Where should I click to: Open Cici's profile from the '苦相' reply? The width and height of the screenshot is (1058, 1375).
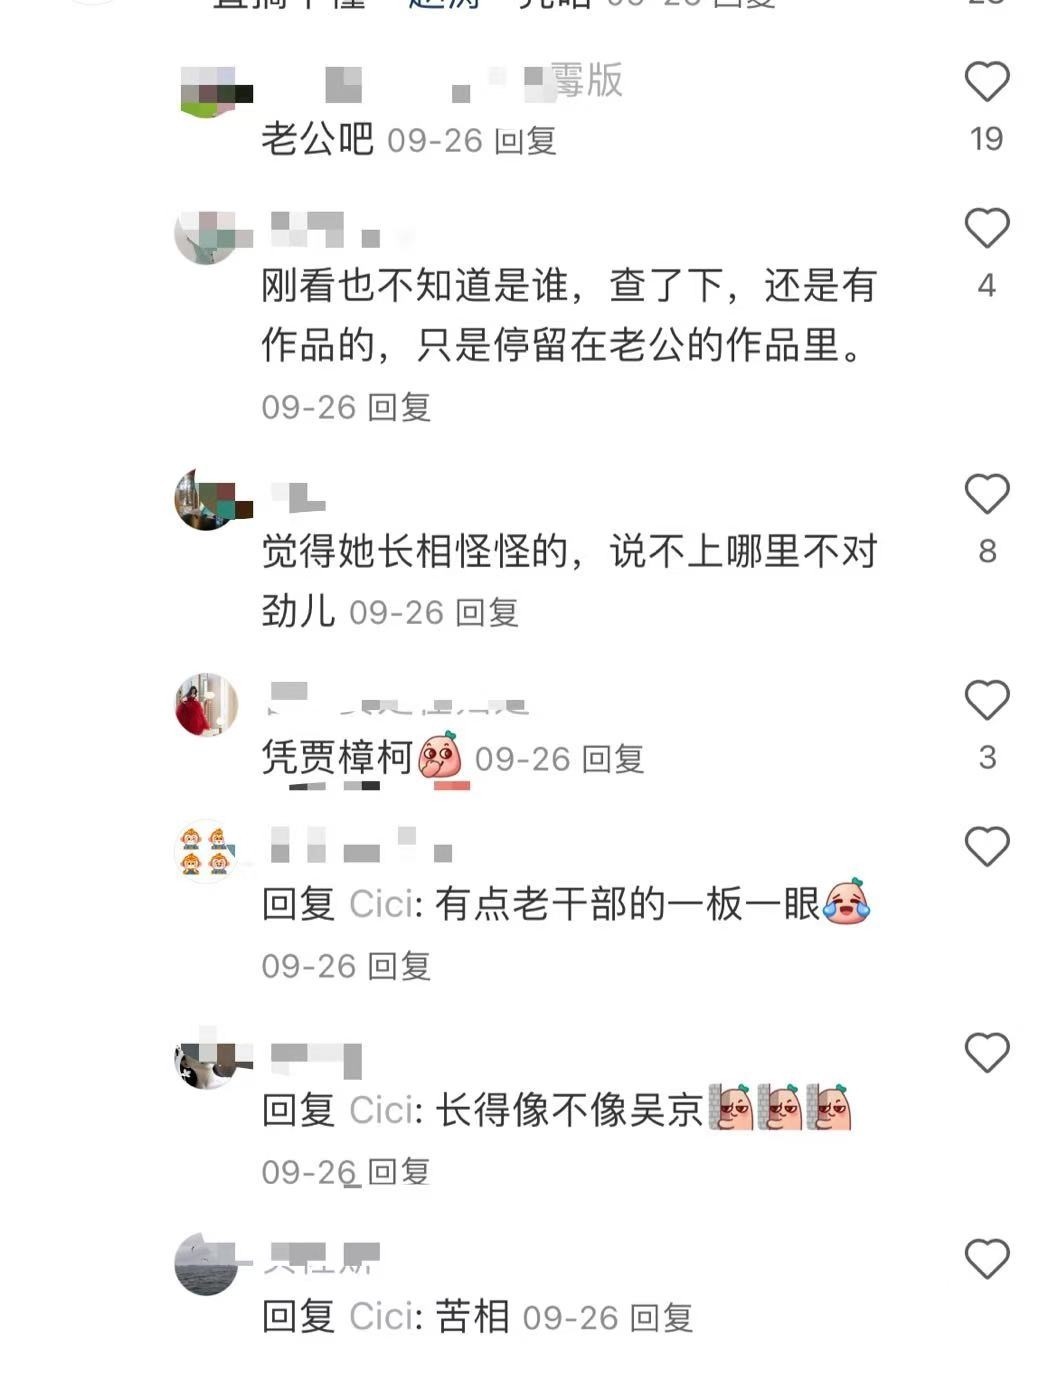(x=381, y=1317)
